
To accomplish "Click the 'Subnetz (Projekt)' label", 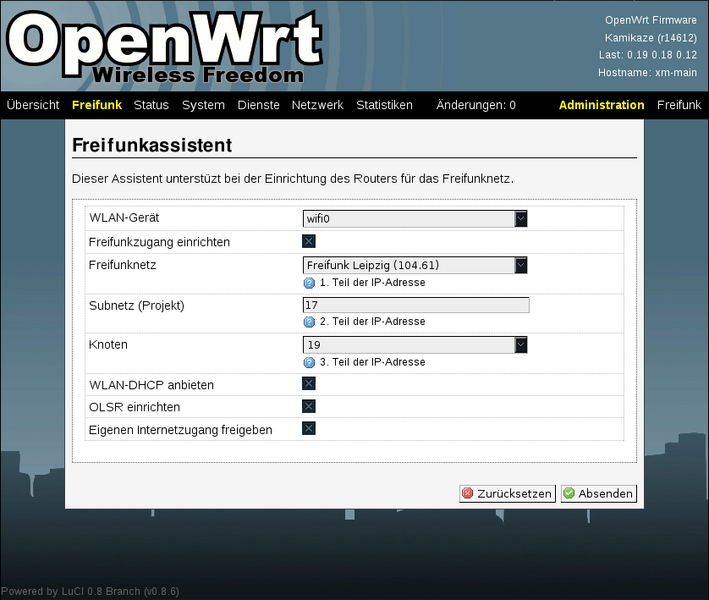I will pyautogui.click(x=137, y=306).
